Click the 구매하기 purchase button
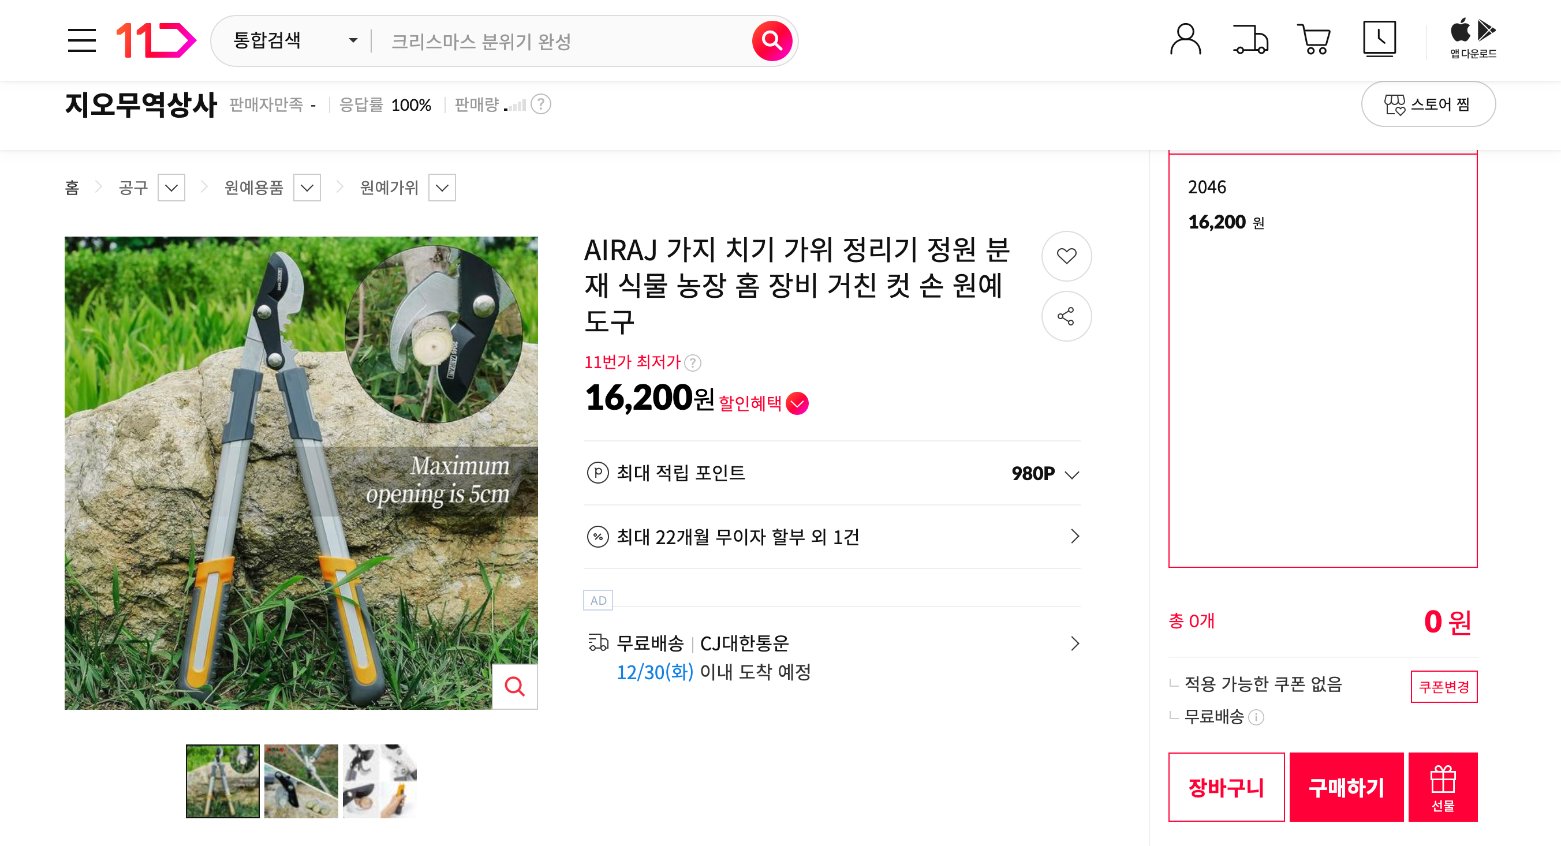The image size is (1561, 846). 1346,787
